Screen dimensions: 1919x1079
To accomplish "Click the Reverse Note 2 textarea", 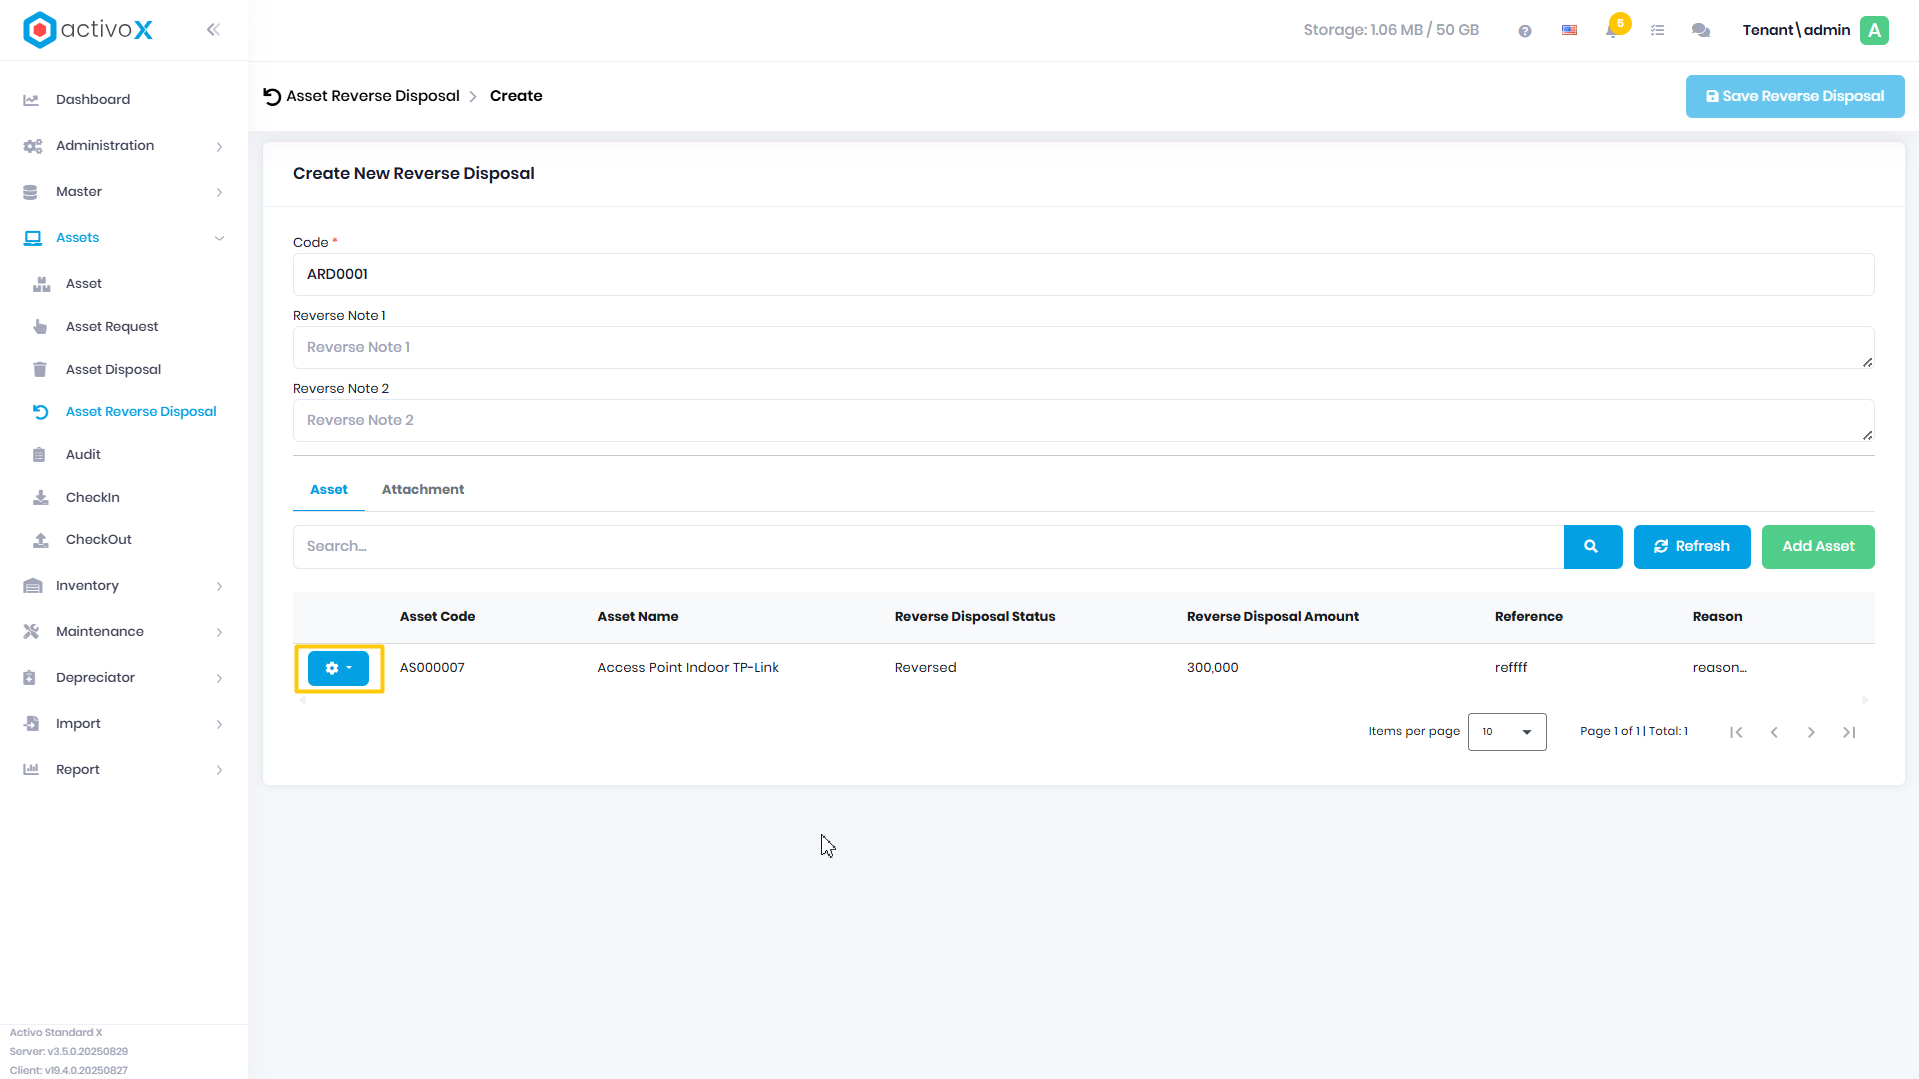I will [1083, 421].
